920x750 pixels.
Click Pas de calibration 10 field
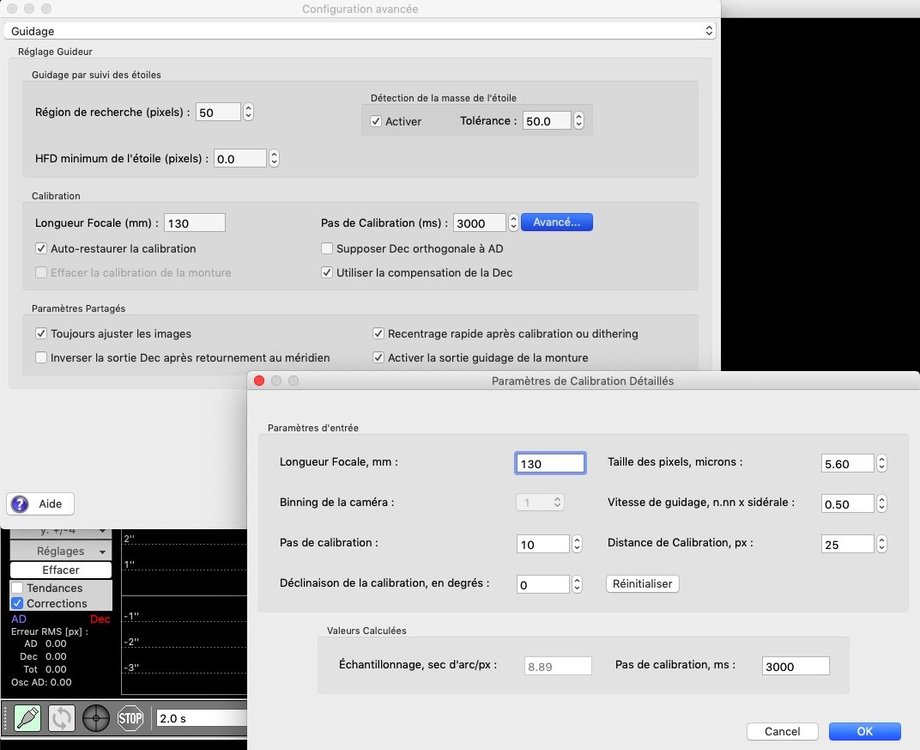click(x=543, y=544)
